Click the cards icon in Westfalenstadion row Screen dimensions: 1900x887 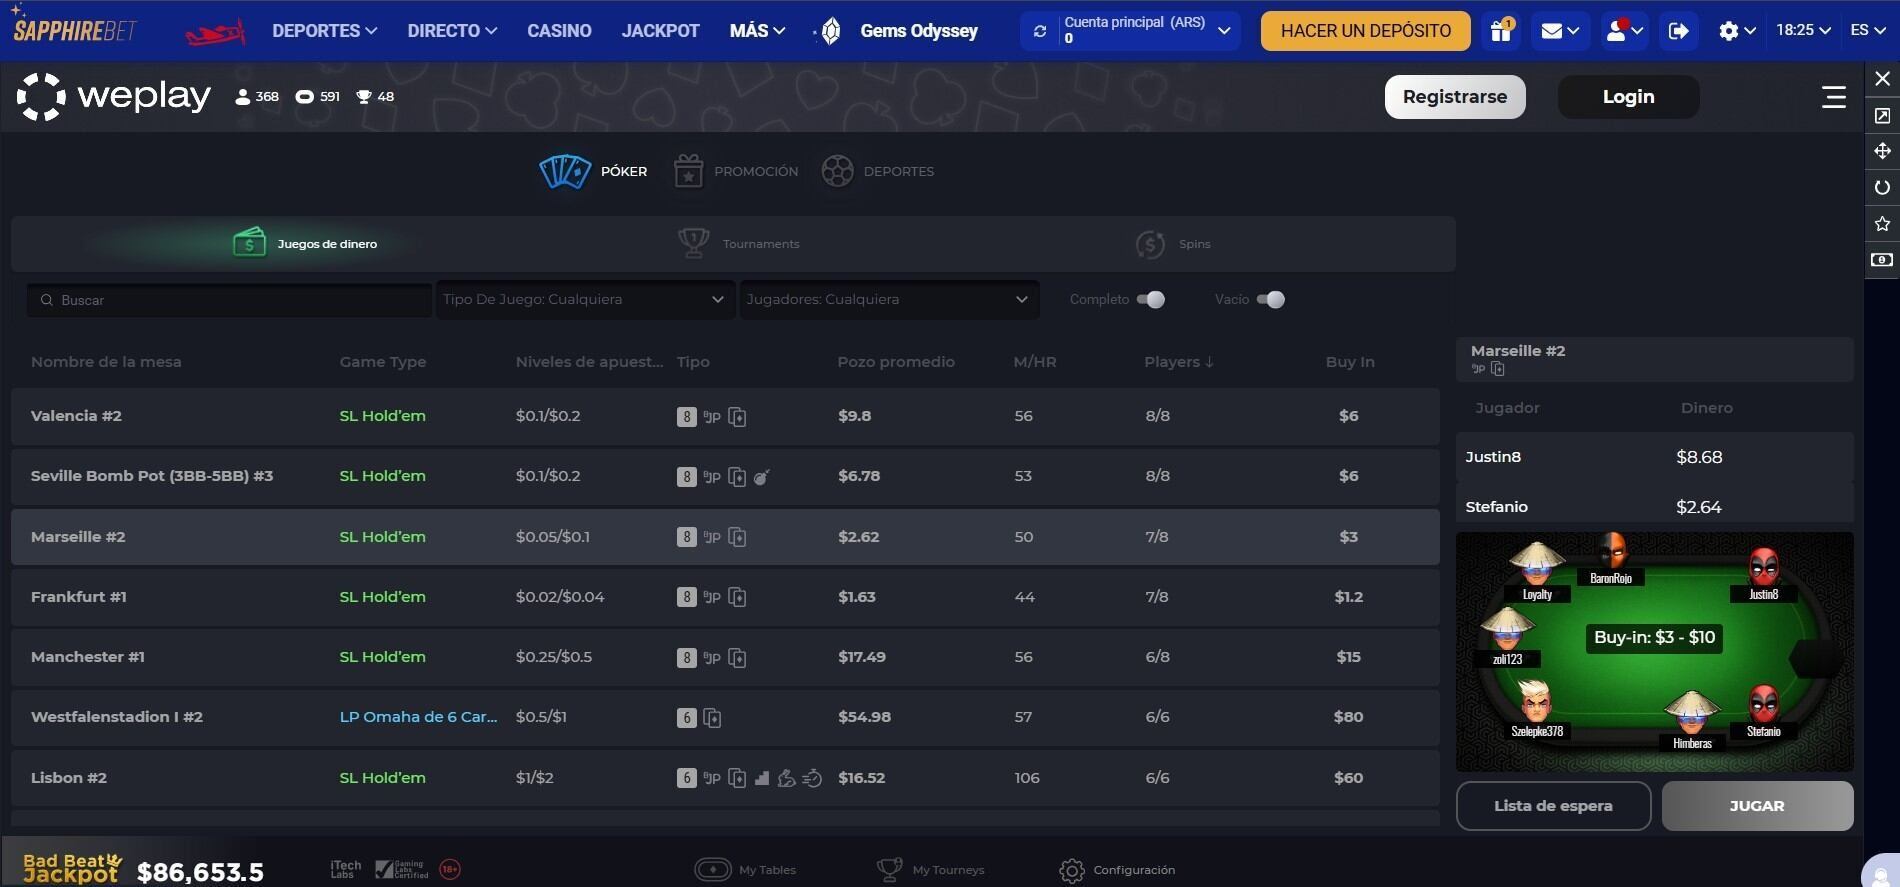click(712, 718)
